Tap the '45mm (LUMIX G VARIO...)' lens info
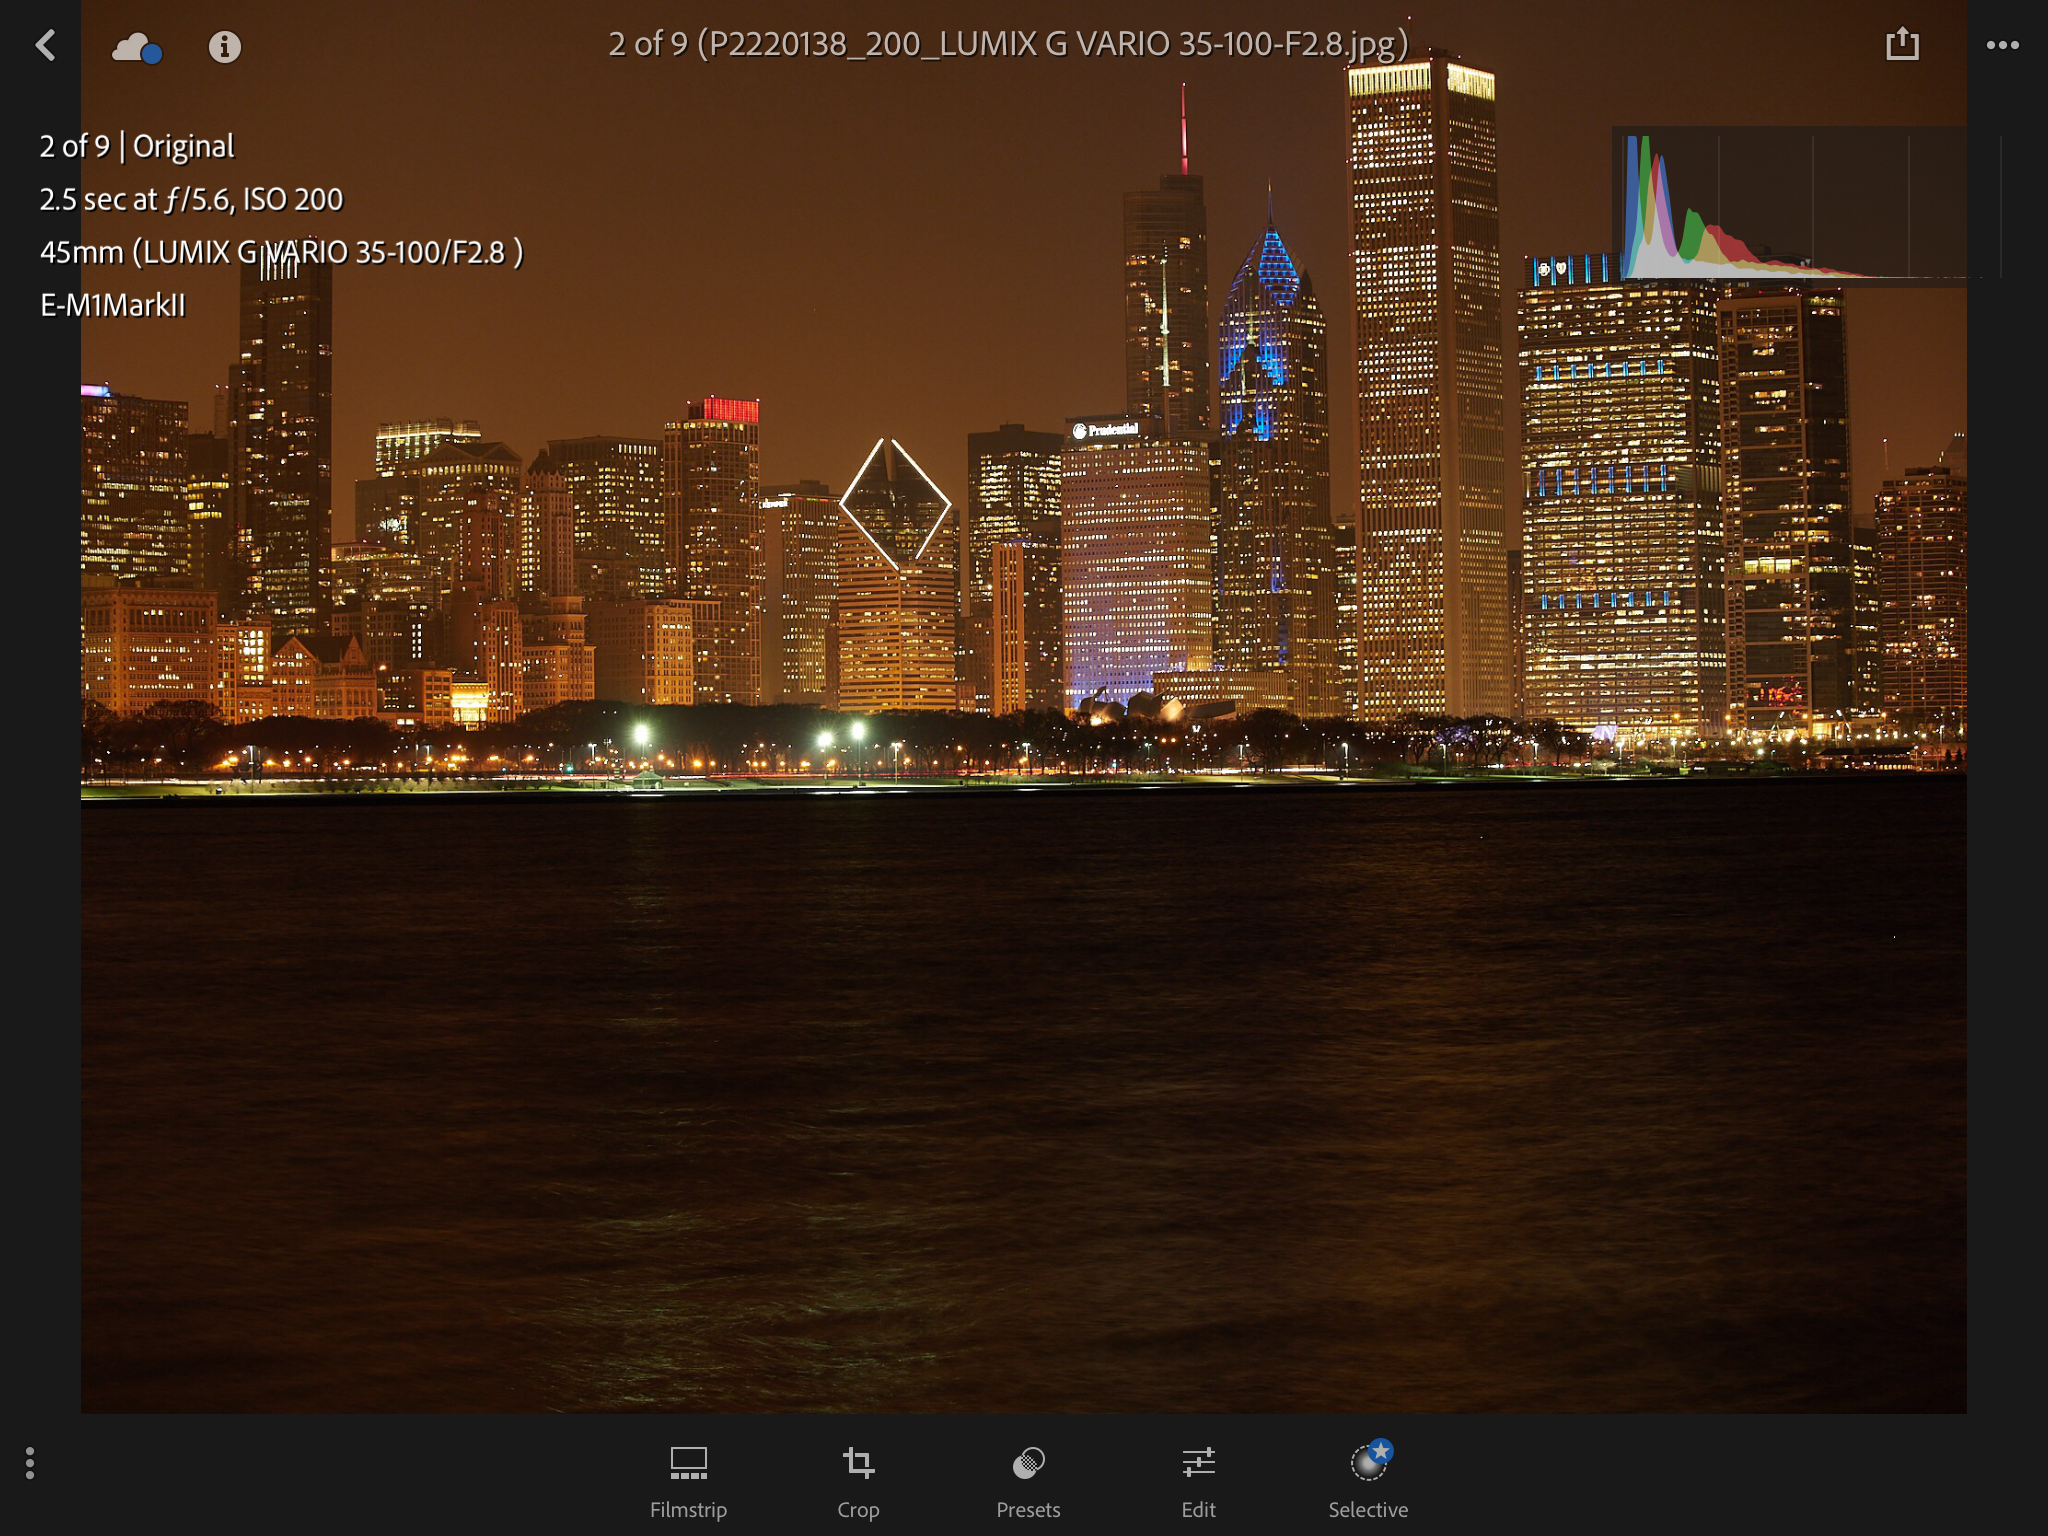The height and width of the screenshot is (1536, 2048). click(281, 252)
